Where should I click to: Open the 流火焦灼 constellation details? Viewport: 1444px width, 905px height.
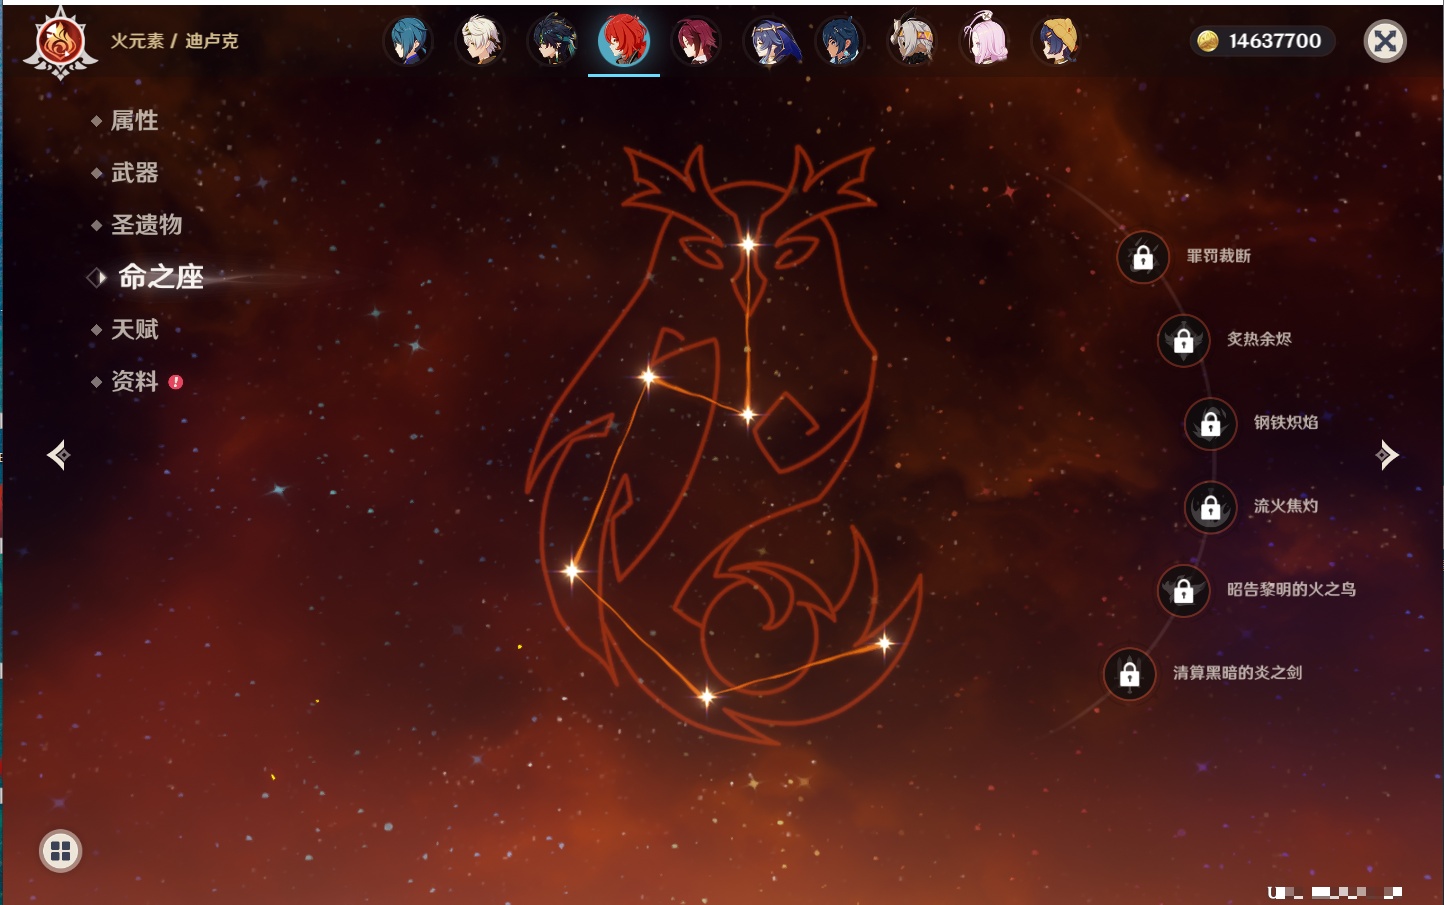coord(1210,507)
